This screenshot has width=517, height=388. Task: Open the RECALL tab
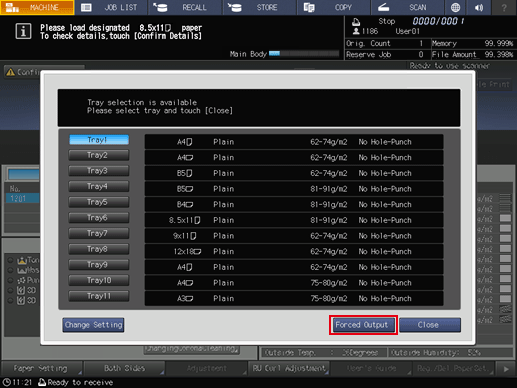pos(185,7)
